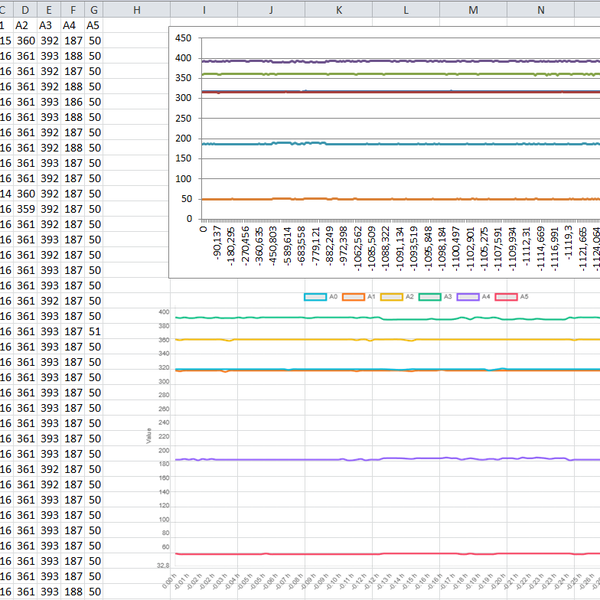The image size is (600, 600).
Task: Click the Value axis title
Action: (x=148, y=436)
